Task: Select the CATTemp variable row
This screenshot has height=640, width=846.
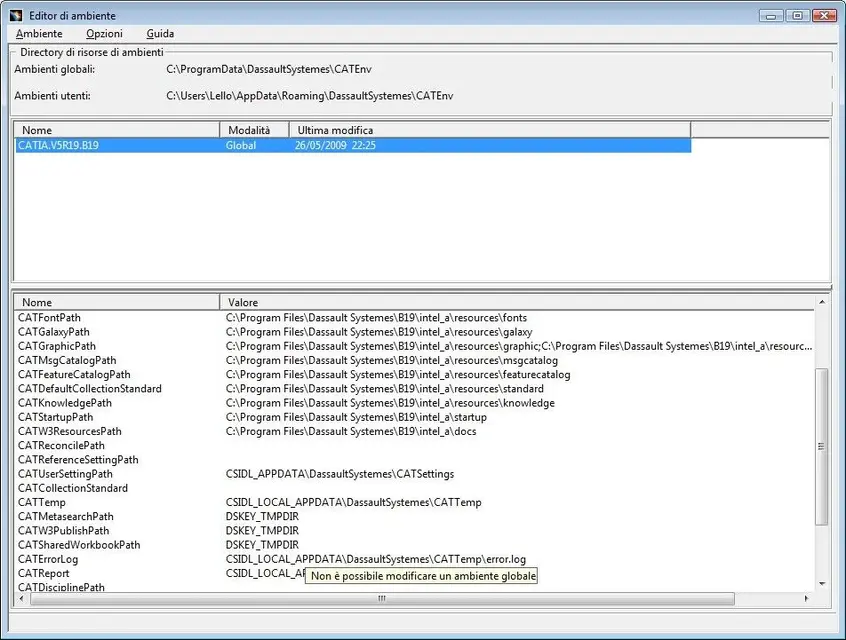Action: [42, 503]
